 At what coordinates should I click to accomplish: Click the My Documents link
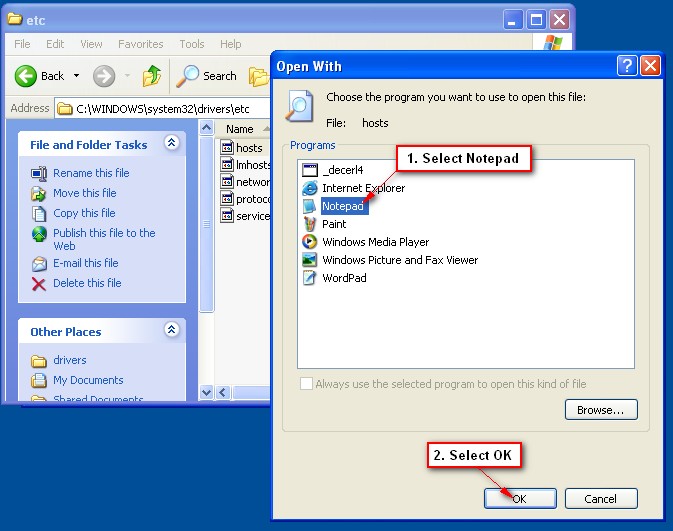88,380
